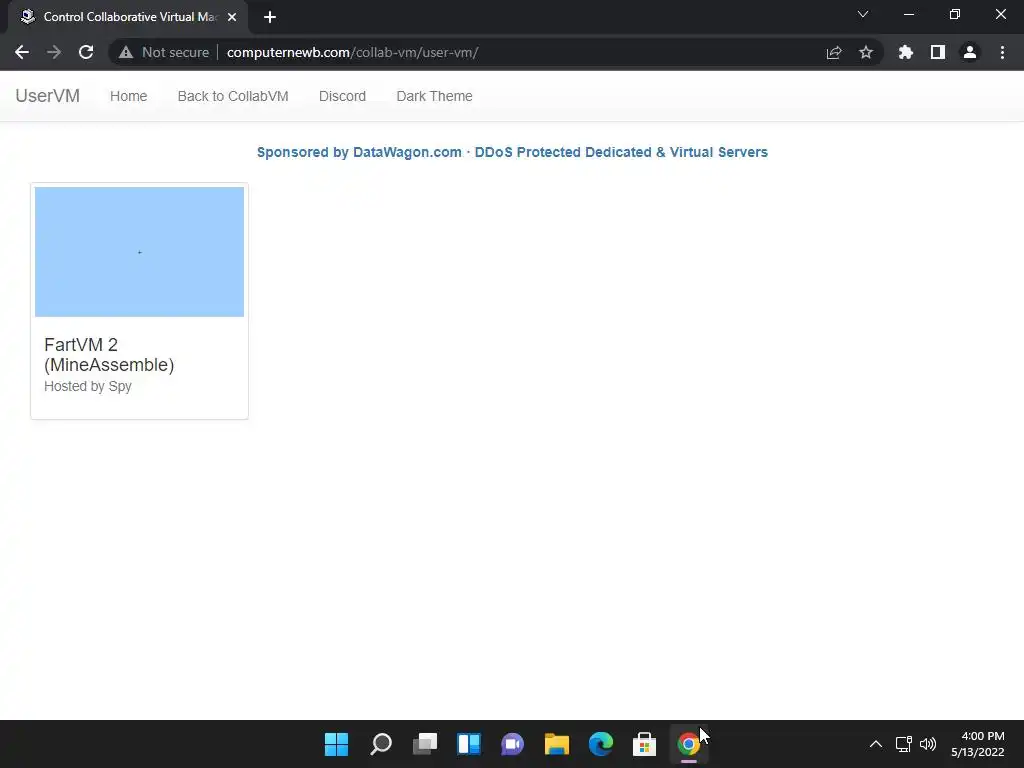Select the Control Collaborative Virtual Machine tab

pos(128,17)
